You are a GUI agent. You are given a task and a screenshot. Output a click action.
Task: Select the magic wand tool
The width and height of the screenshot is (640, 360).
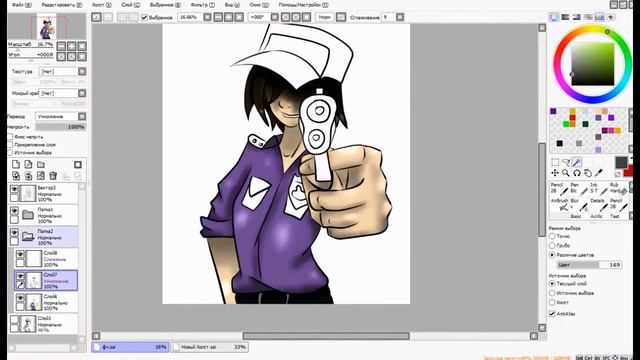pos(576,162)
